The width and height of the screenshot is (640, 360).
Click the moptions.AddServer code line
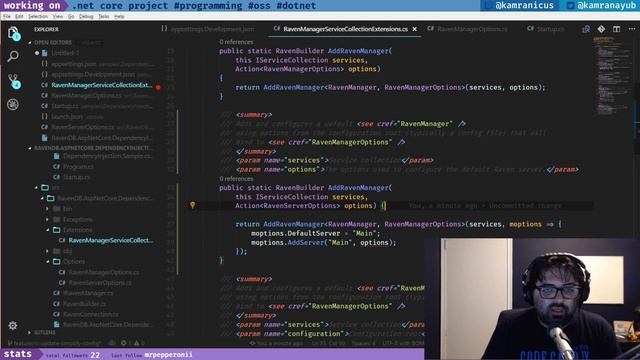tap(323, 242)
